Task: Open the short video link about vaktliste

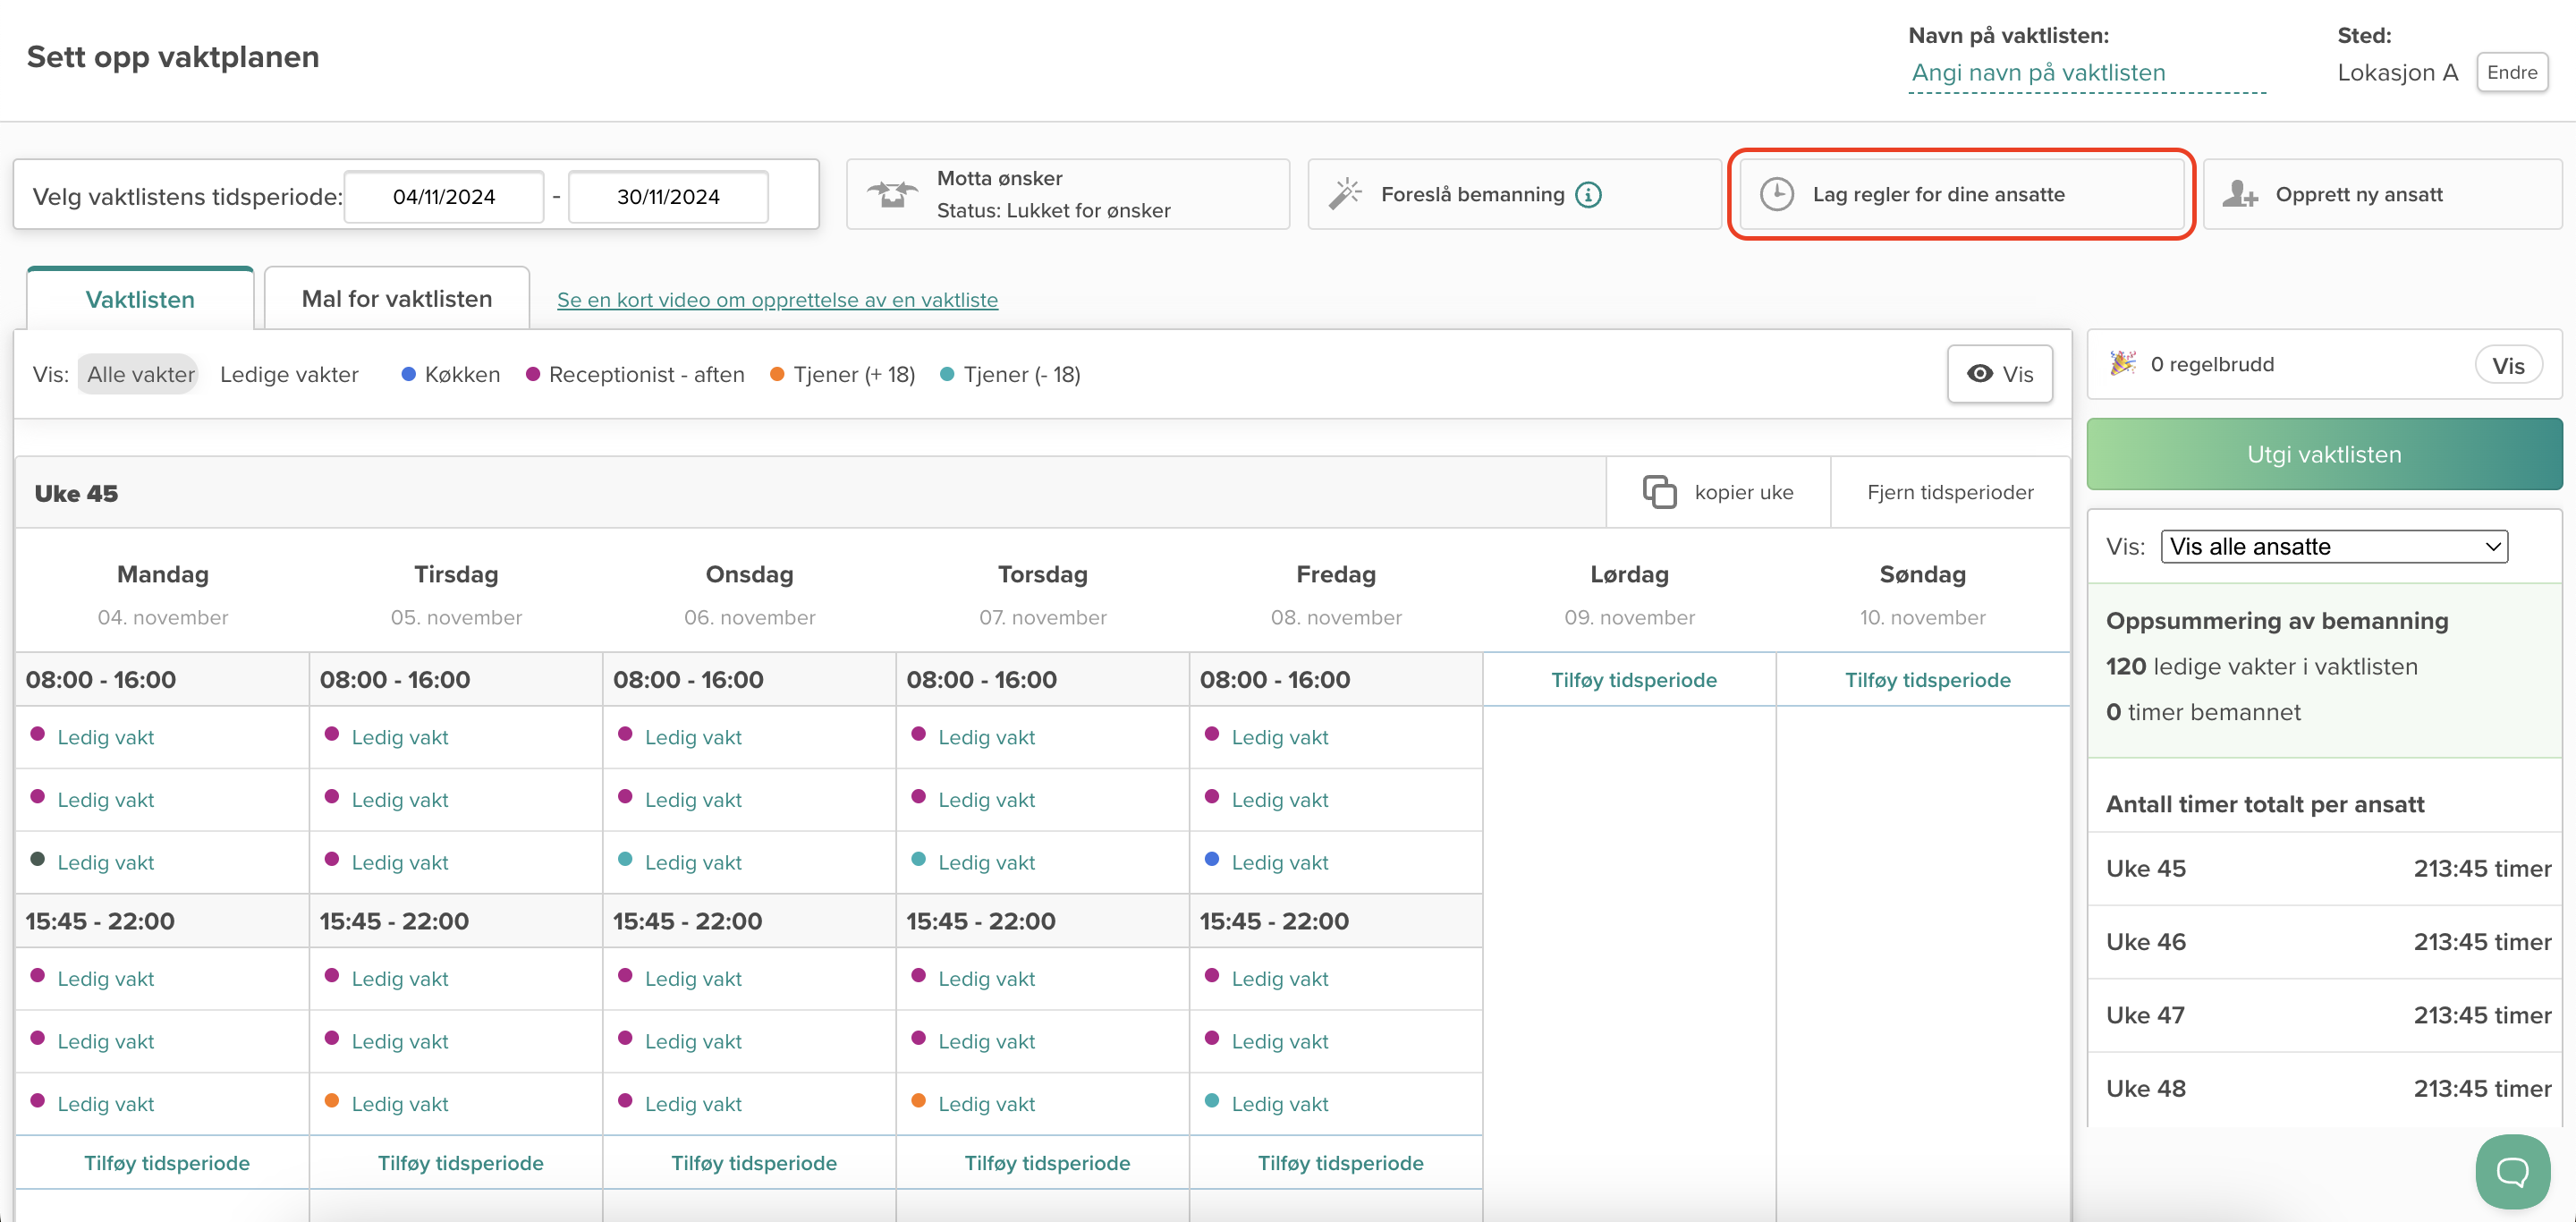Action: pos(777,300)
